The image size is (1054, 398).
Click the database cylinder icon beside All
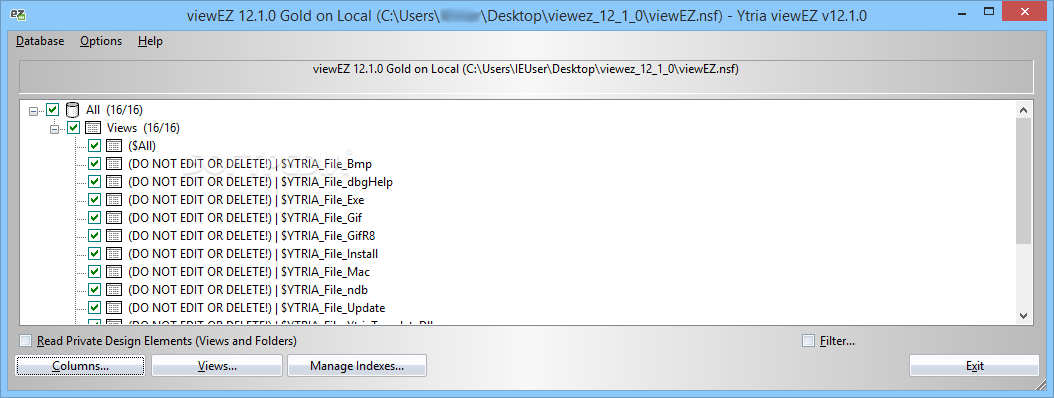click(73, 110)
